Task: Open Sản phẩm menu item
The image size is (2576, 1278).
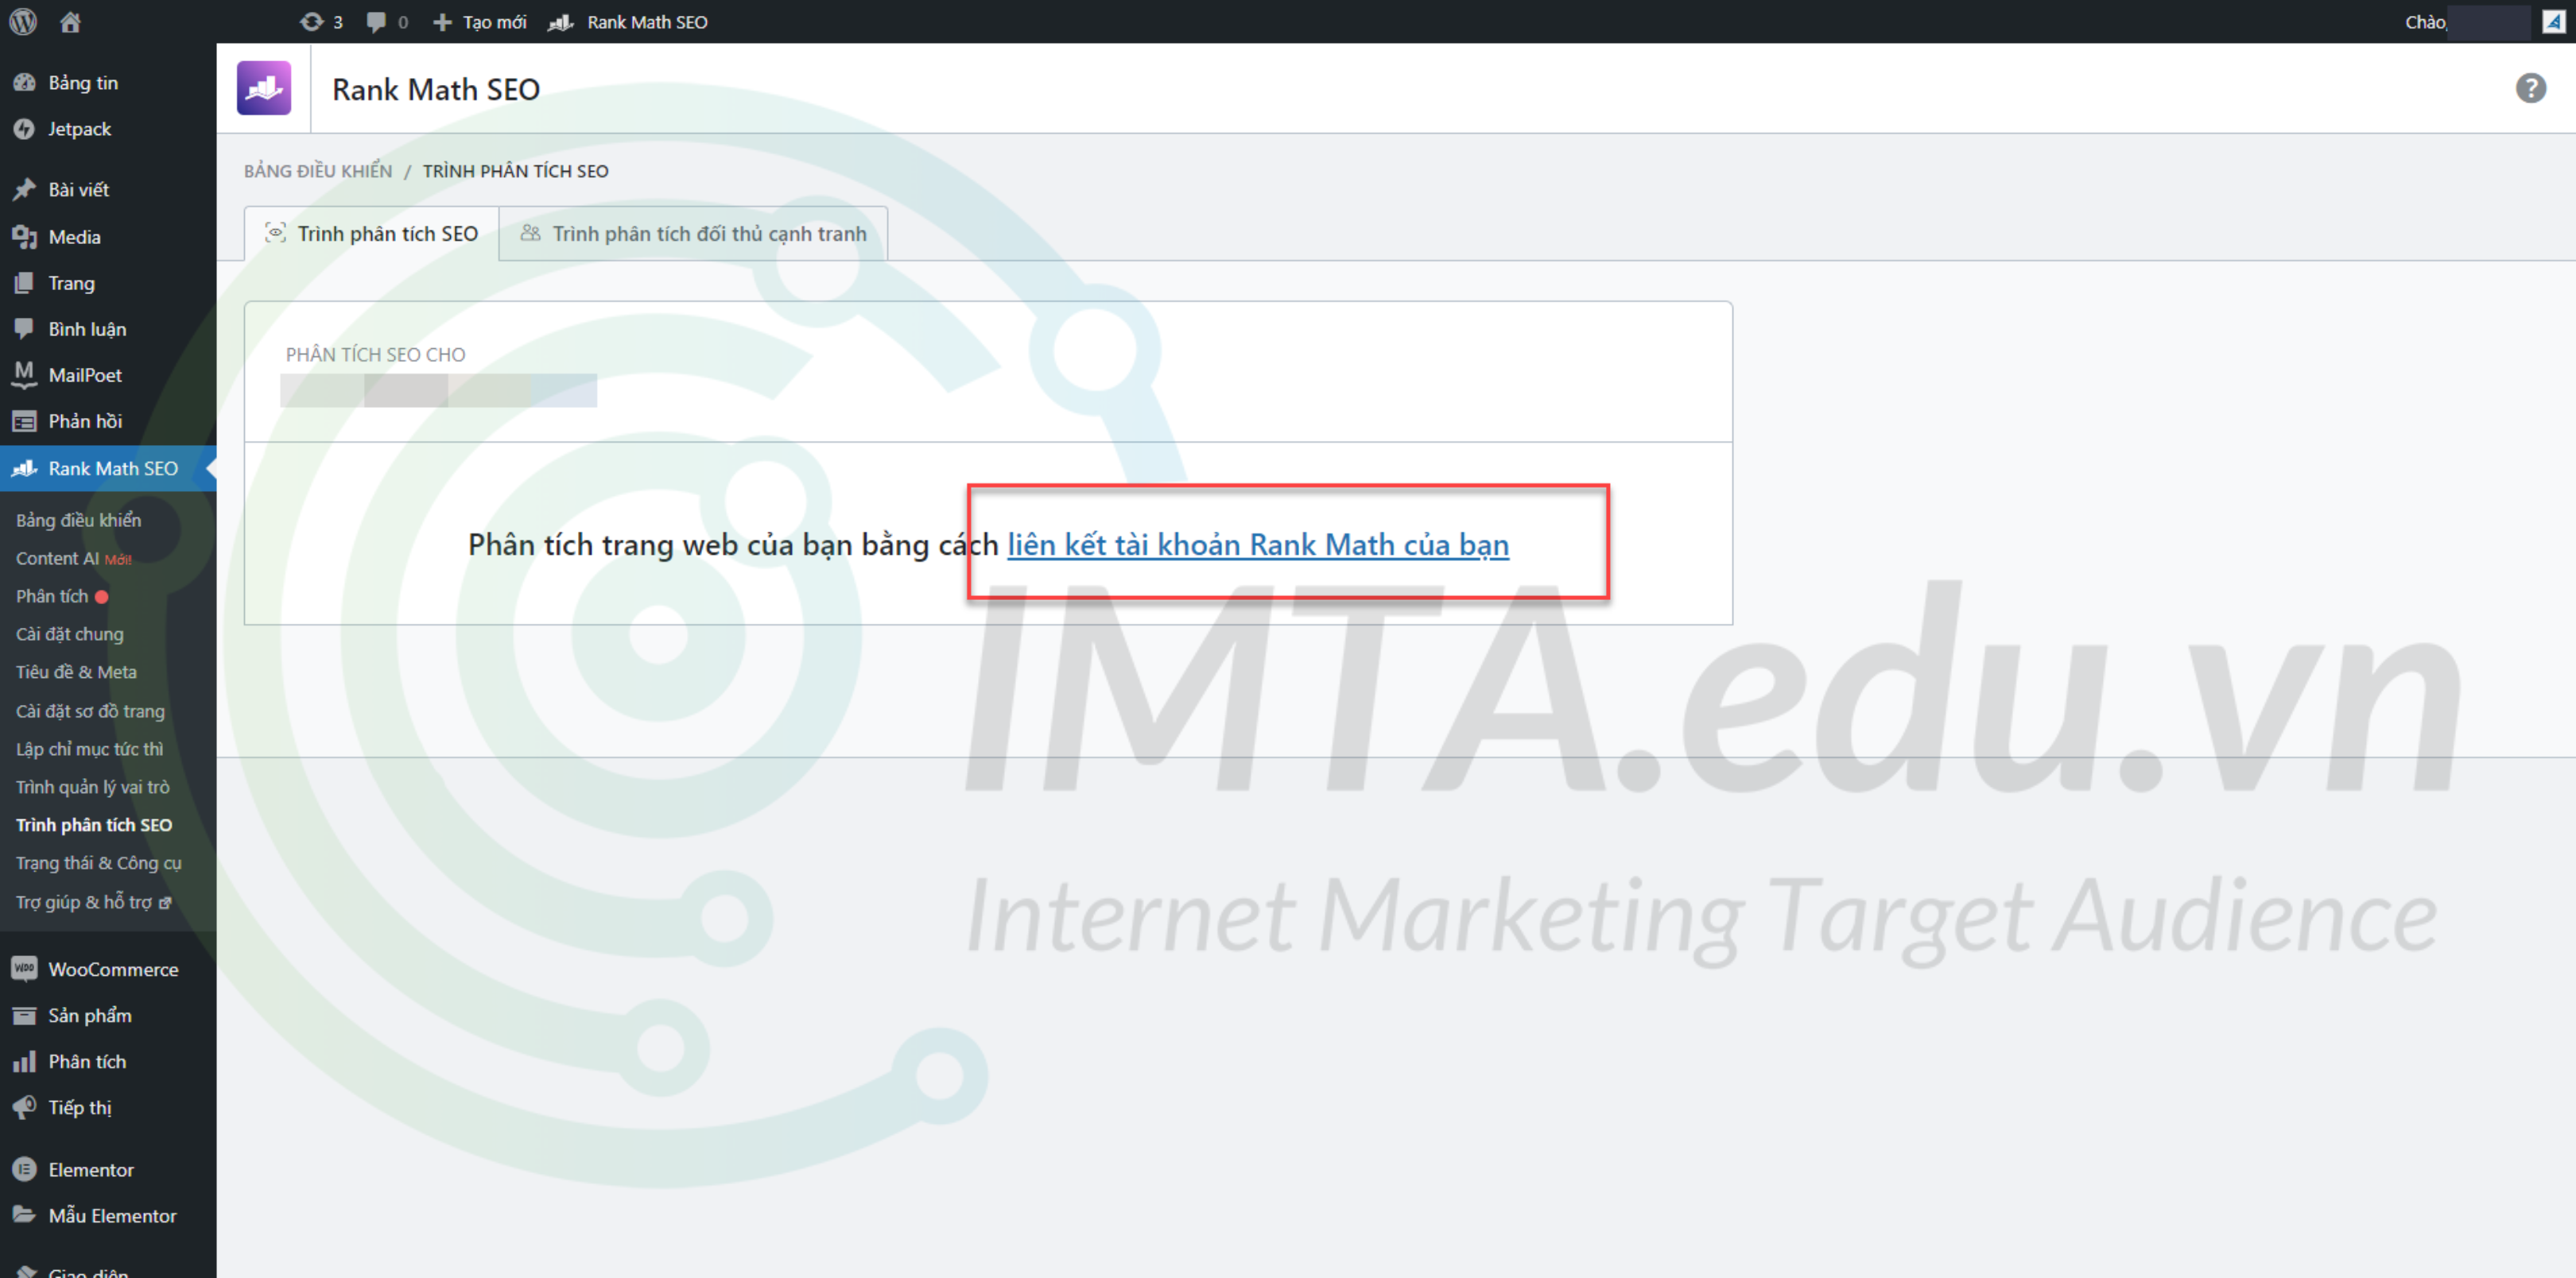Action: pyautogui.click(x=90, y=1015)
